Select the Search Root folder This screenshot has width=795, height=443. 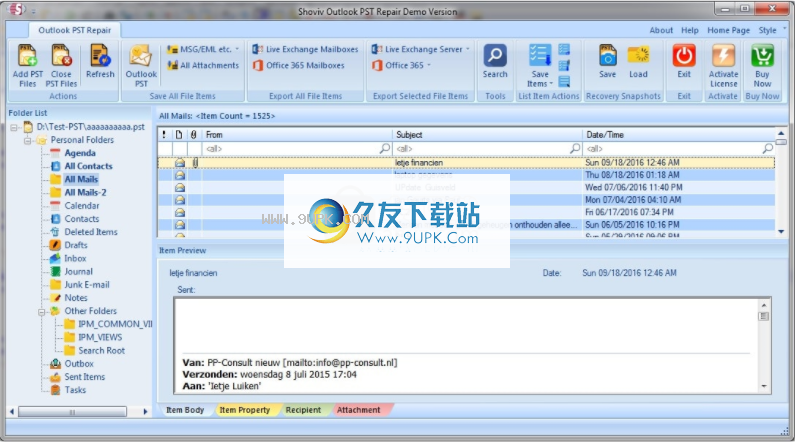click(101, 351)
